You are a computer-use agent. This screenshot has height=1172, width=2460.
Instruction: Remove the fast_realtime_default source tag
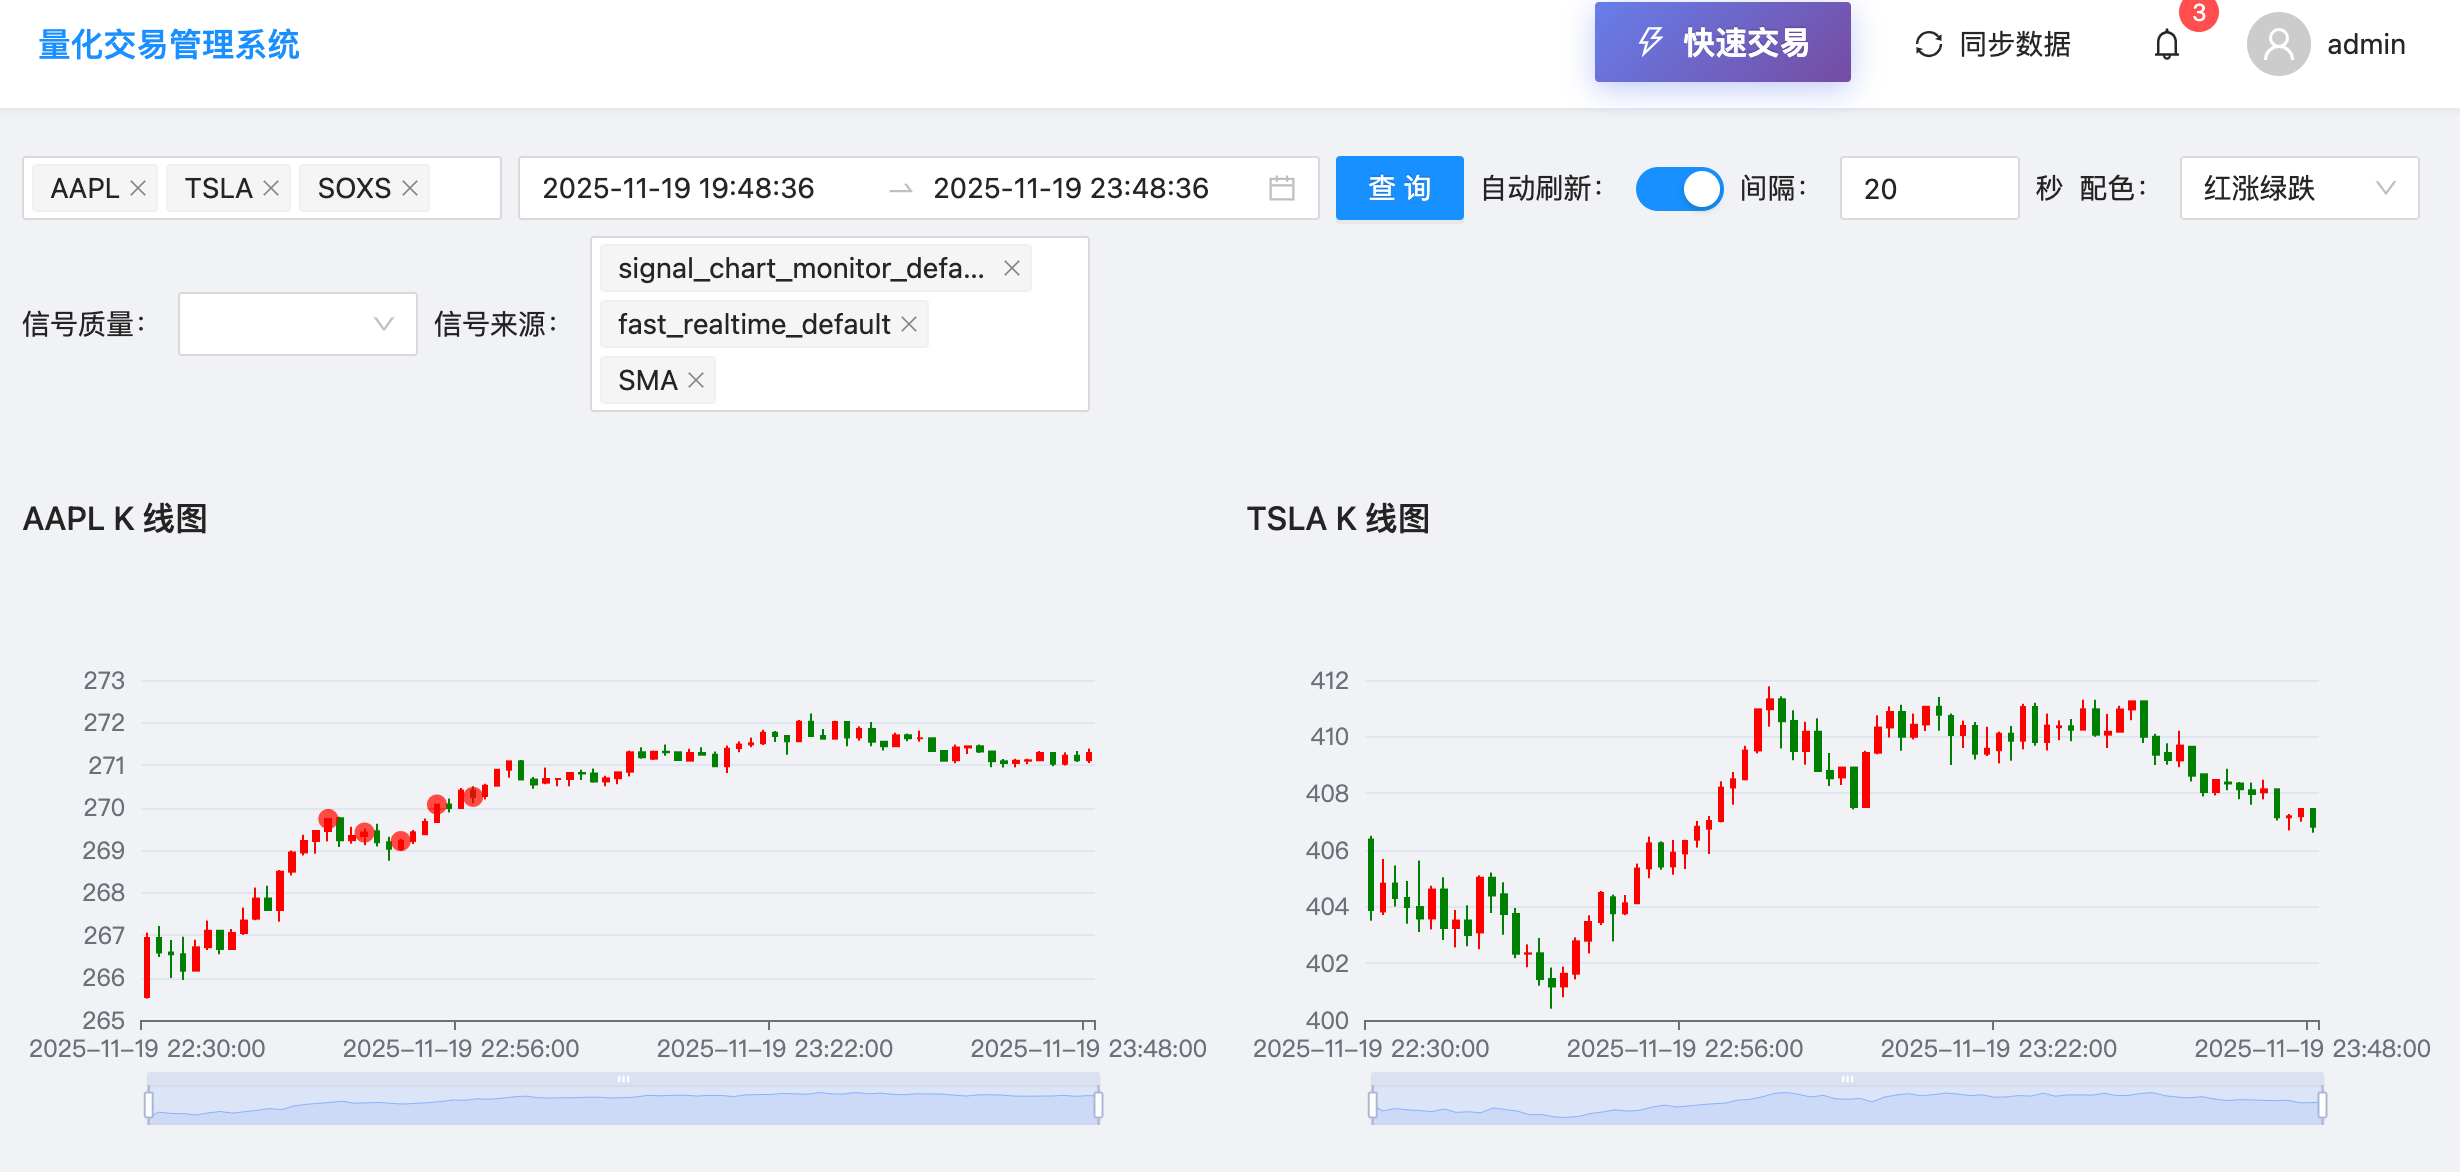tap(908, 324)
